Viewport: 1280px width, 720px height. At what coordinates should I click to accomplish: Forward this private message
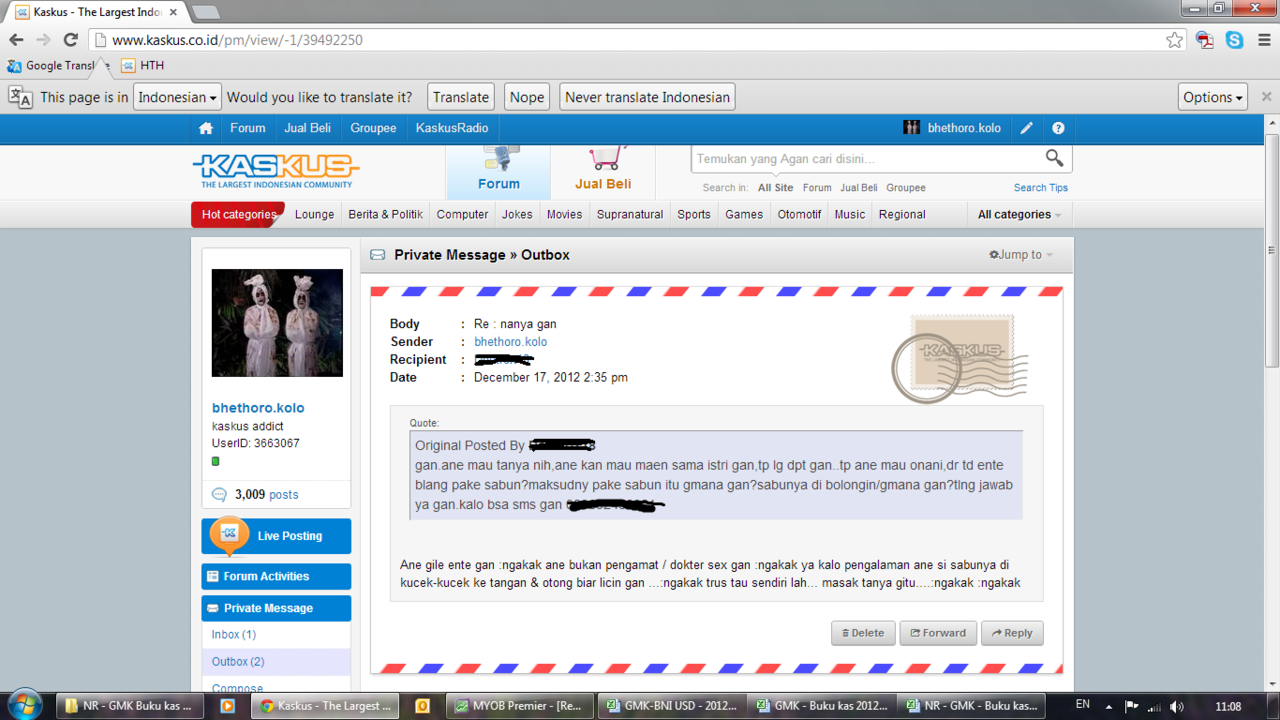pos(938,633)
